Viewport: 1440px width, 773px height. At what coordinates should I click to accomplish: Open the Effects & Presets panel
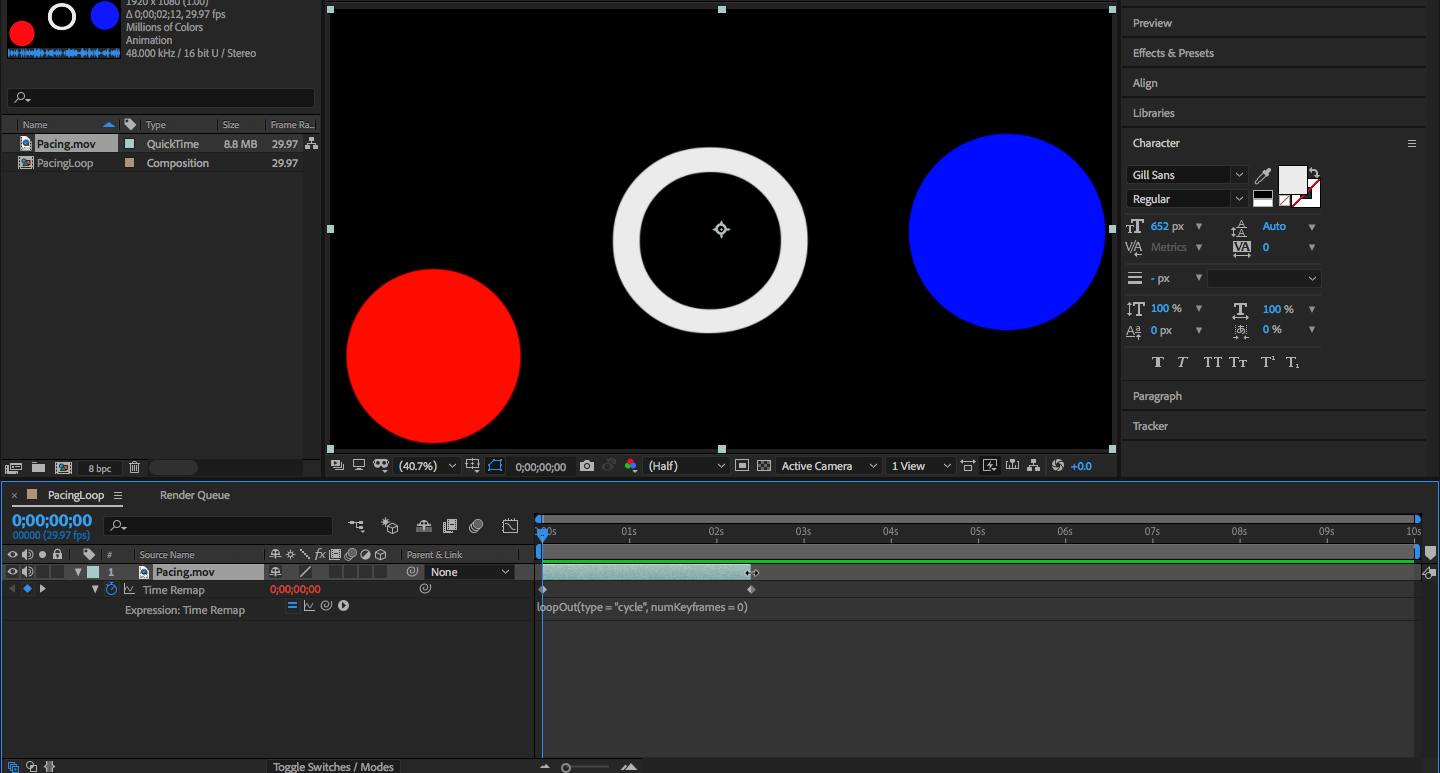[1173, 53]
